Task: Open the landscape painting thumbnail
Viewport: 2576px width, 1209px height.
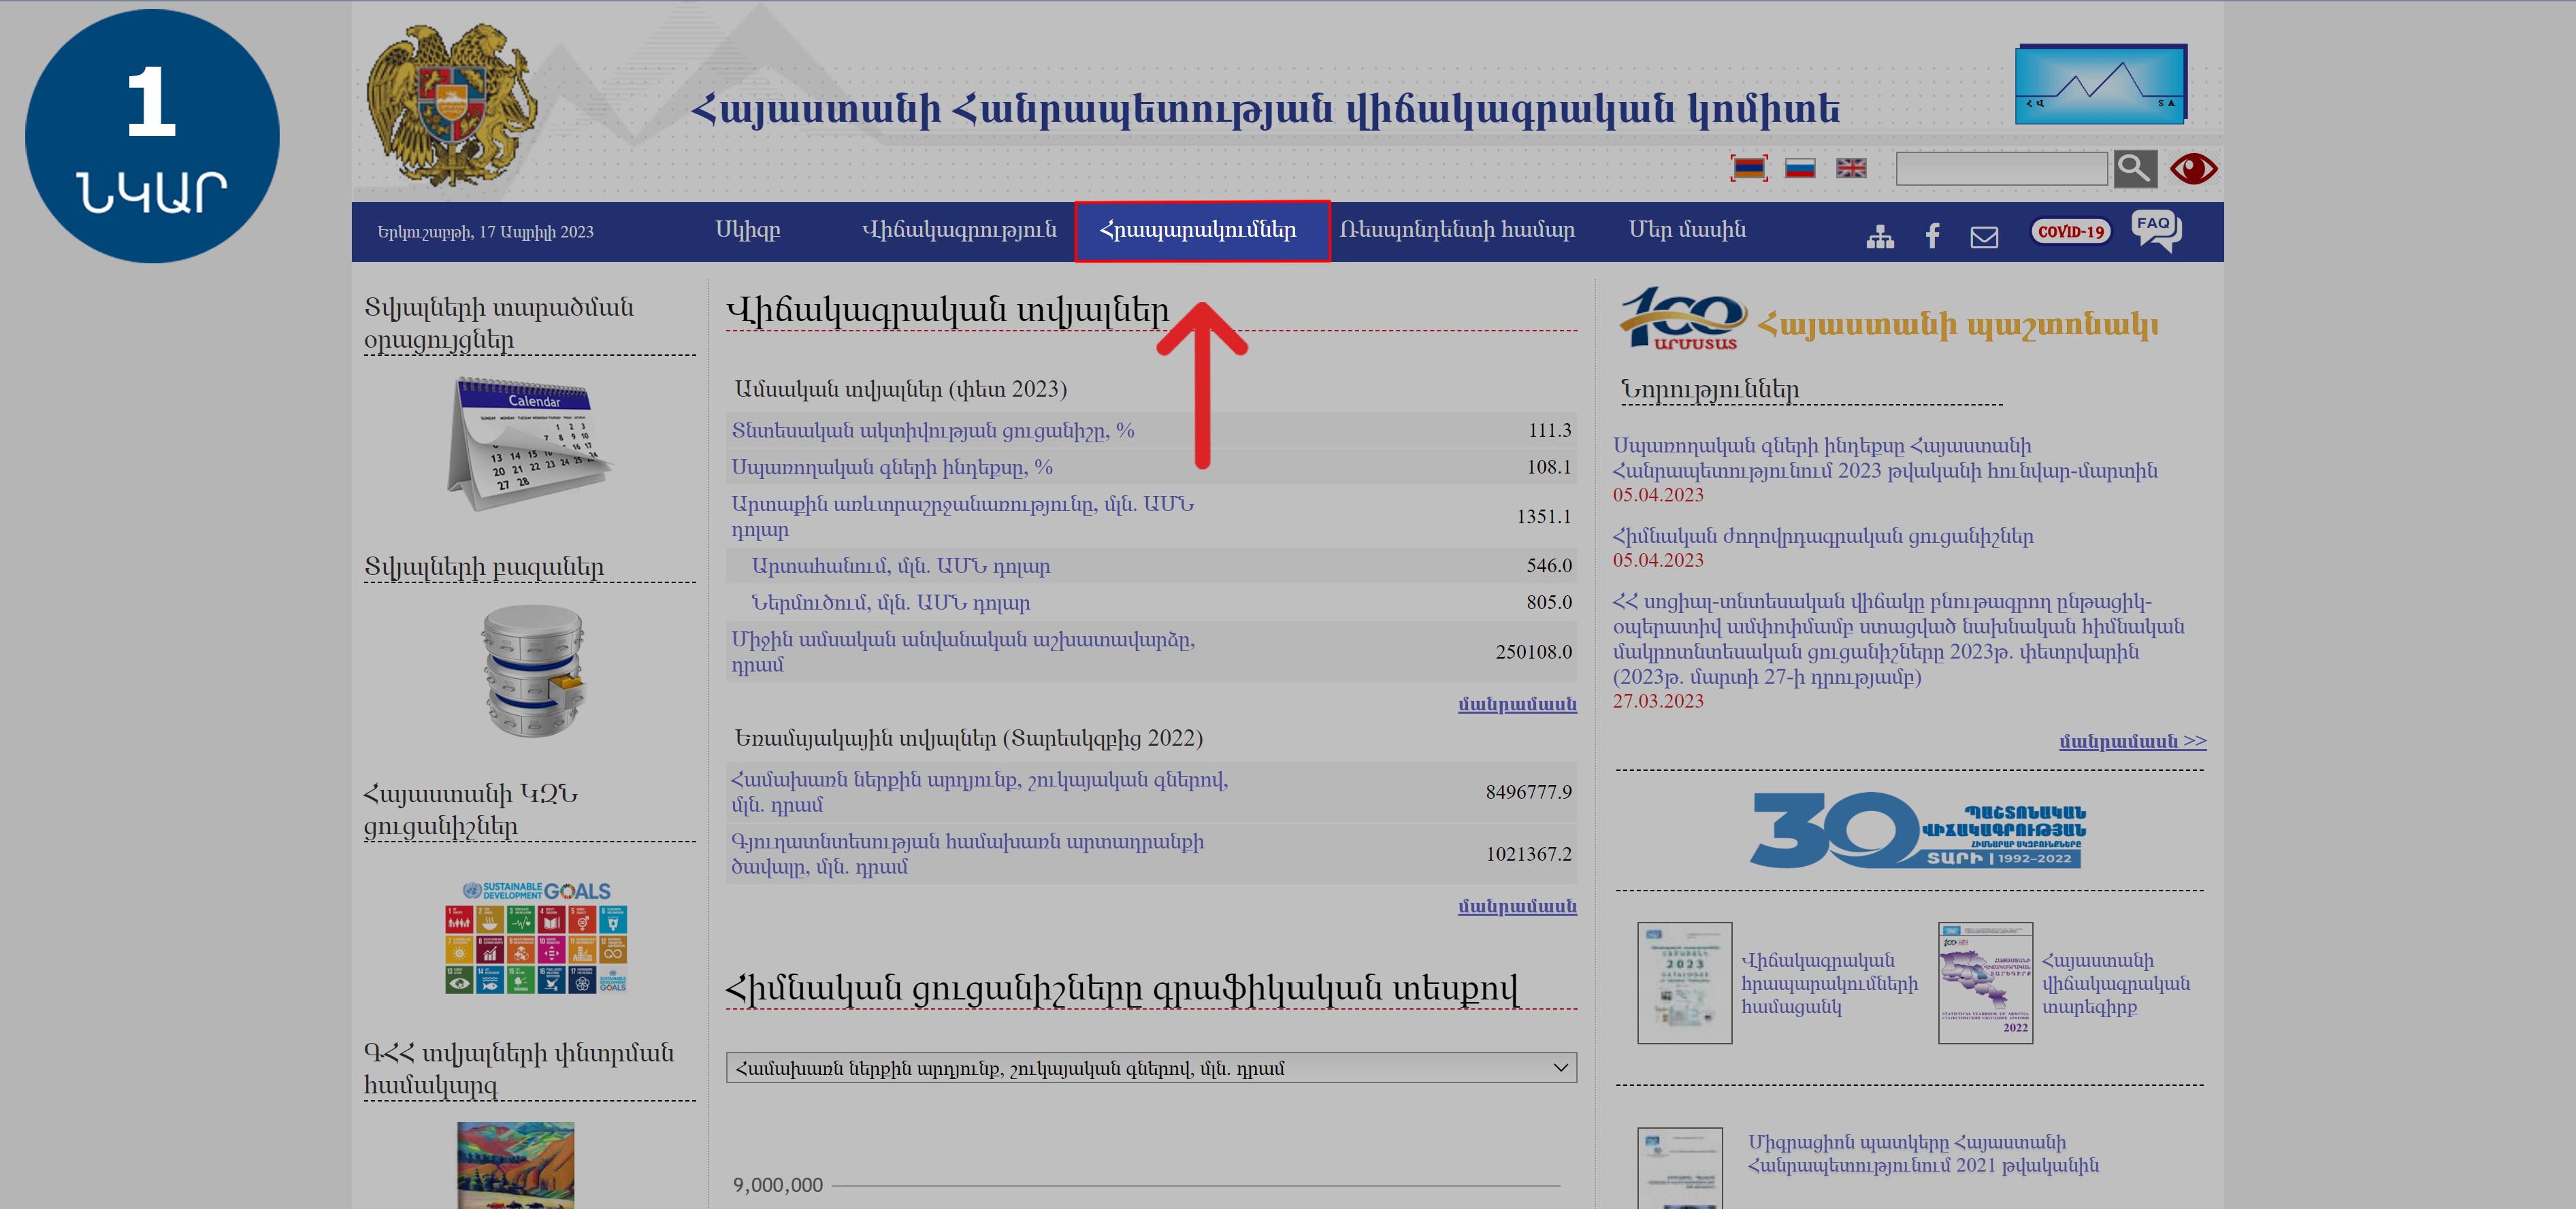Action: [x=515, y=1165]
